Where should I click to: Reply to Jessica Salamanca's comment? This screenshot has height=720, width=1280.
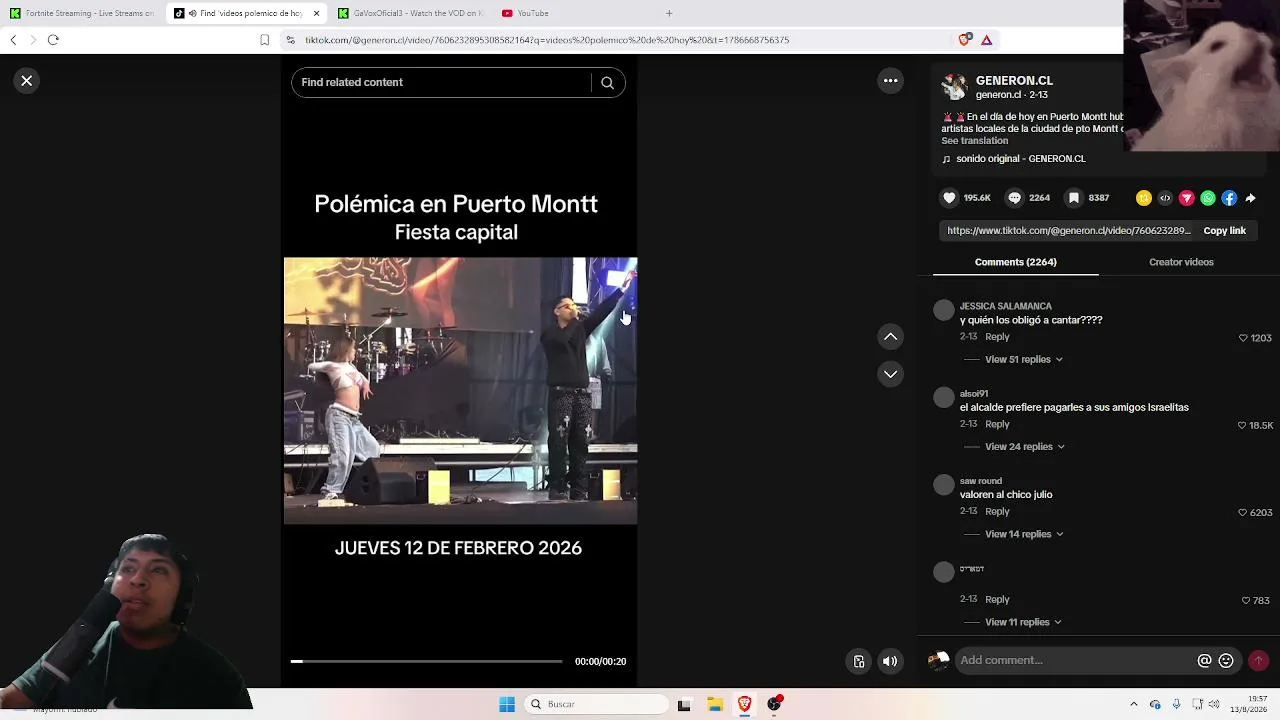coord(997,337)
